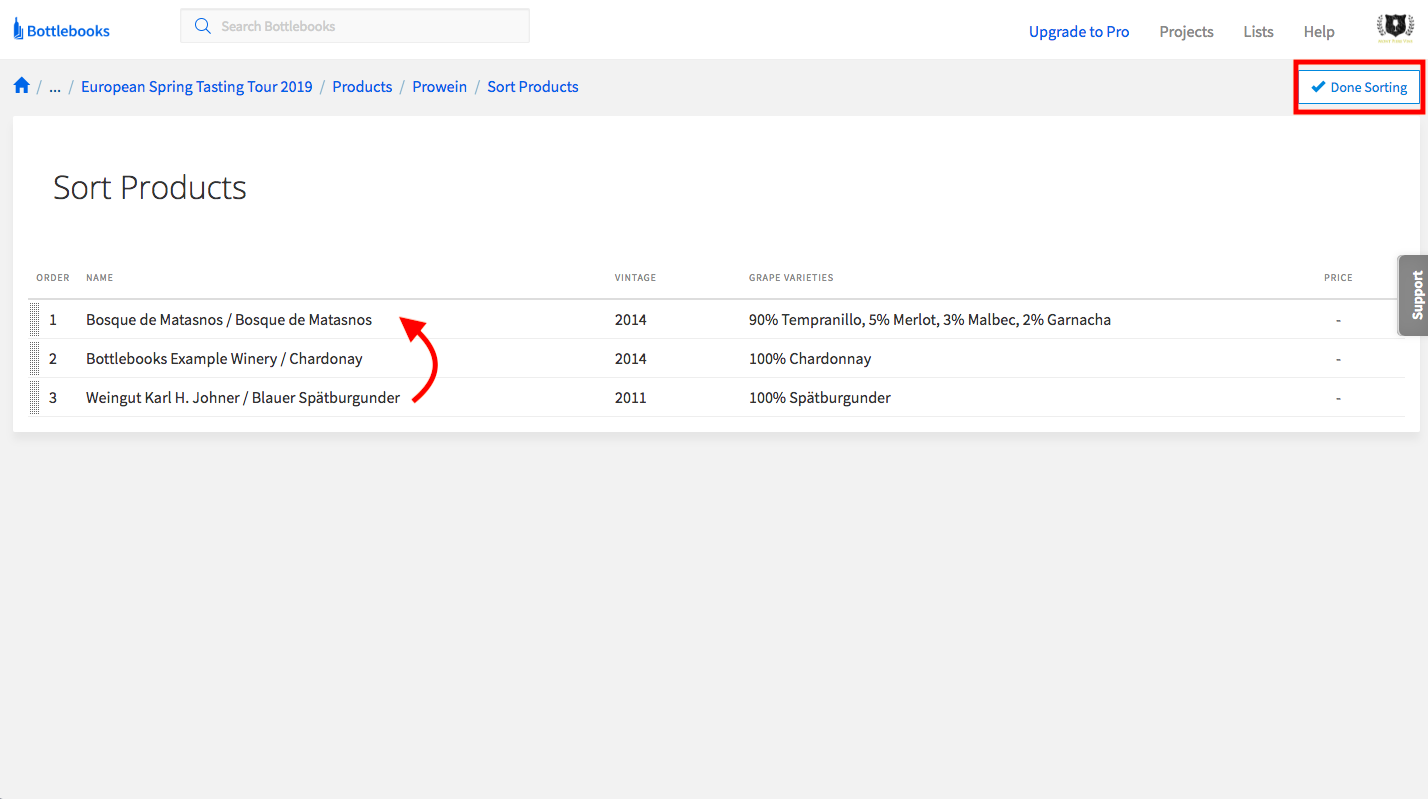Click the checkmark icon in Done Sorting
The height and width of the screenshot is (799, 1428).
coord(1318,87)
